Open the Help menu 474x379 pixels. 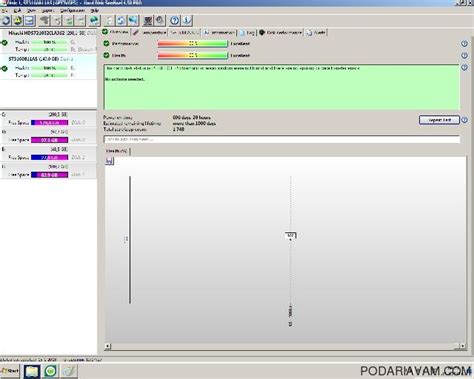click(94, 11)
